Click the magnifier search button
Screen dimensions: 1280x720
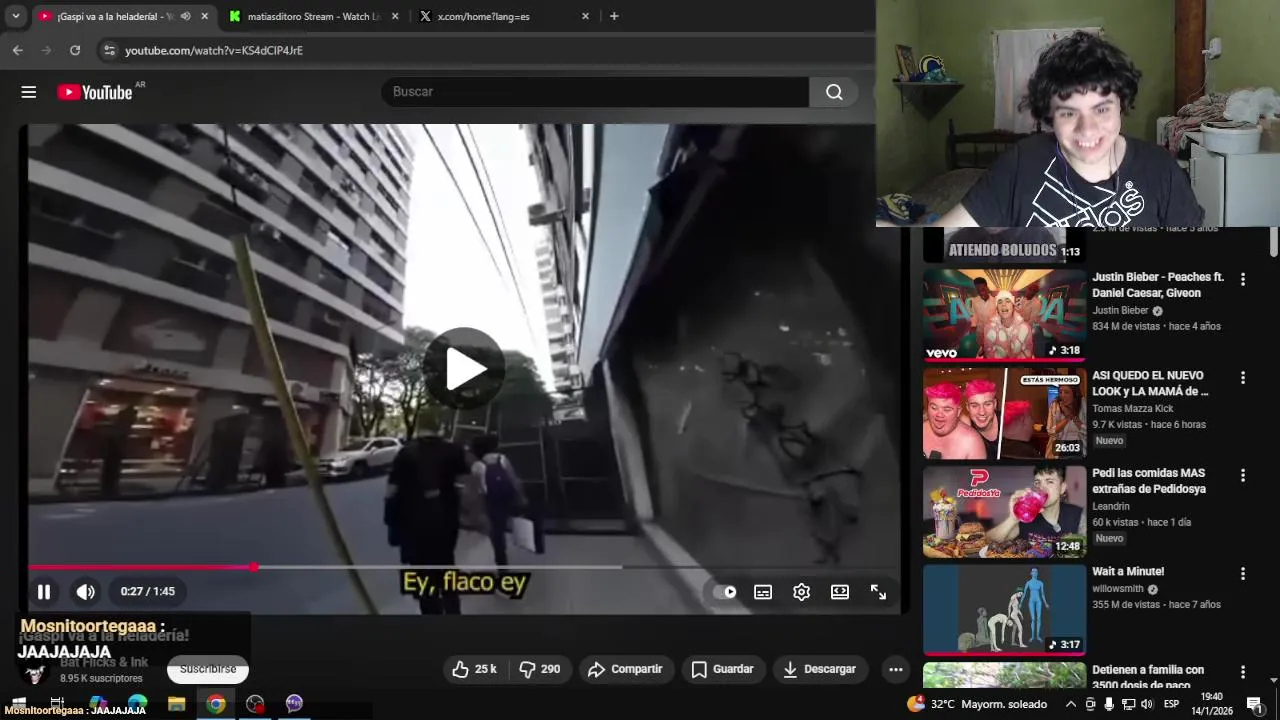click(x=834, y=92)
